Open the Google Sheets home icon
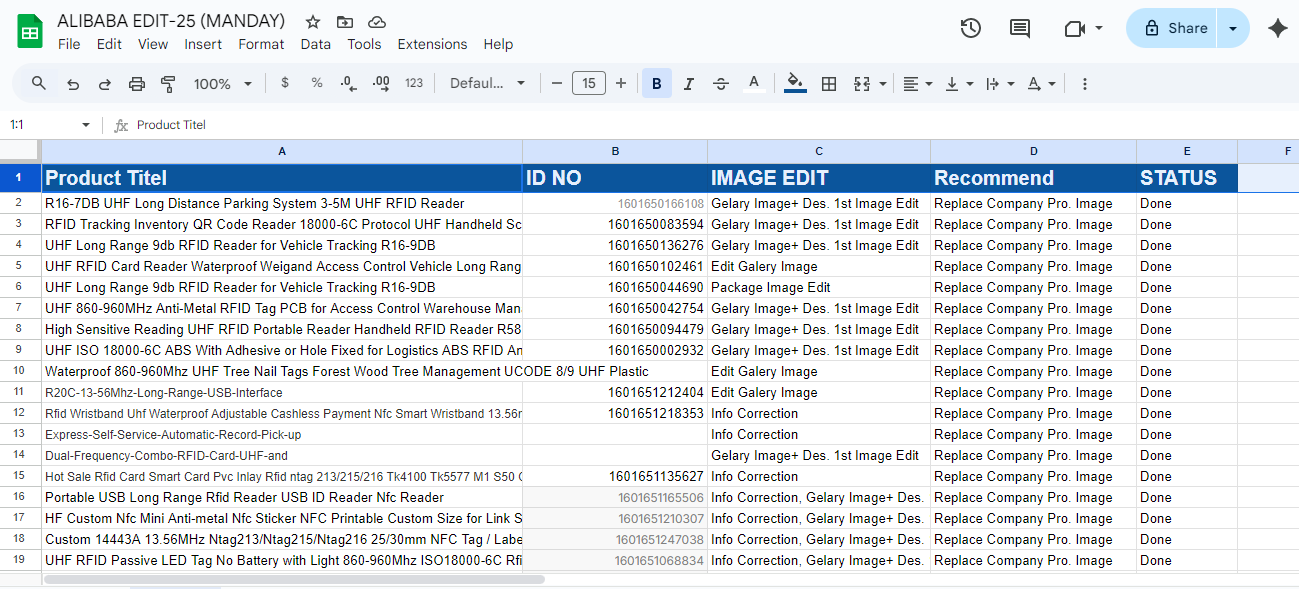This screenshot has width=1299, height=589. (x=30, y=31)
